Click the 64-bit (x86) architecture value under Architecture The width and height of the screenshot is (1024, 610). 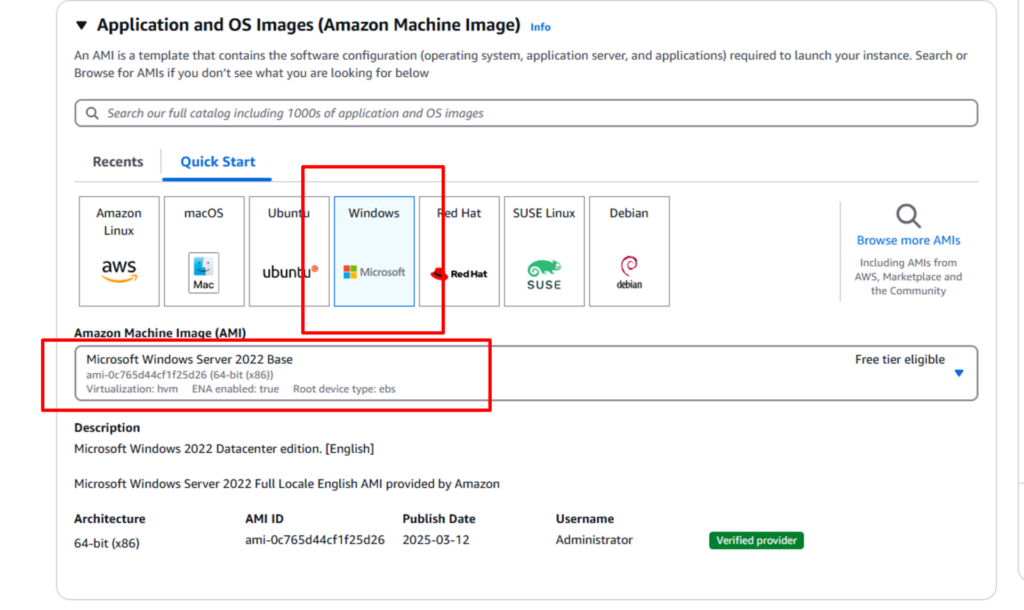point(106,543)
